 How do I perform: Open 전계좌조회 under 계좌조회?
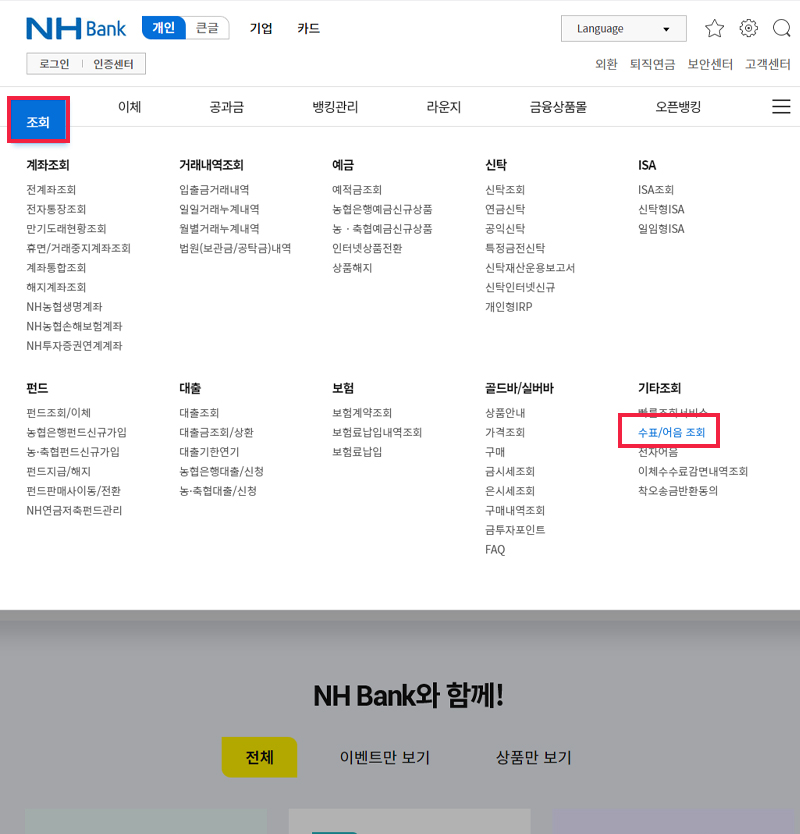tap(51, 190)
